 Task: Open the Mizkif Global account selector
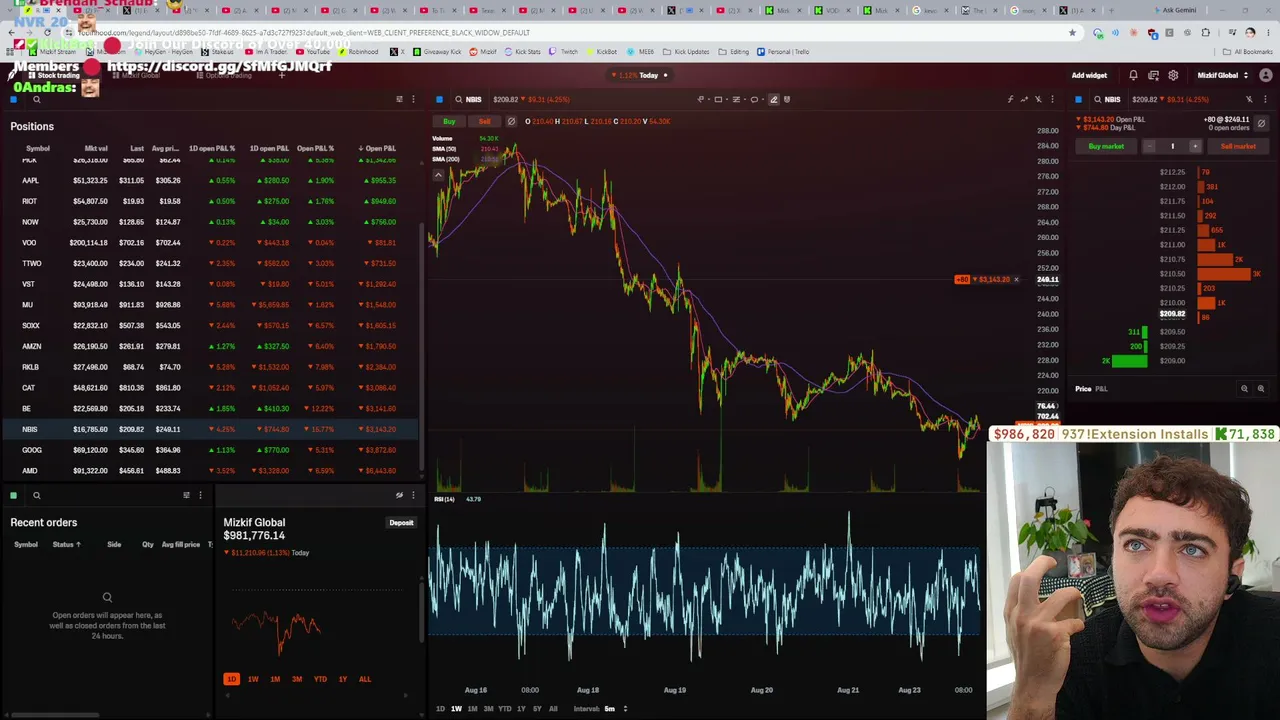click(1223, 75)
